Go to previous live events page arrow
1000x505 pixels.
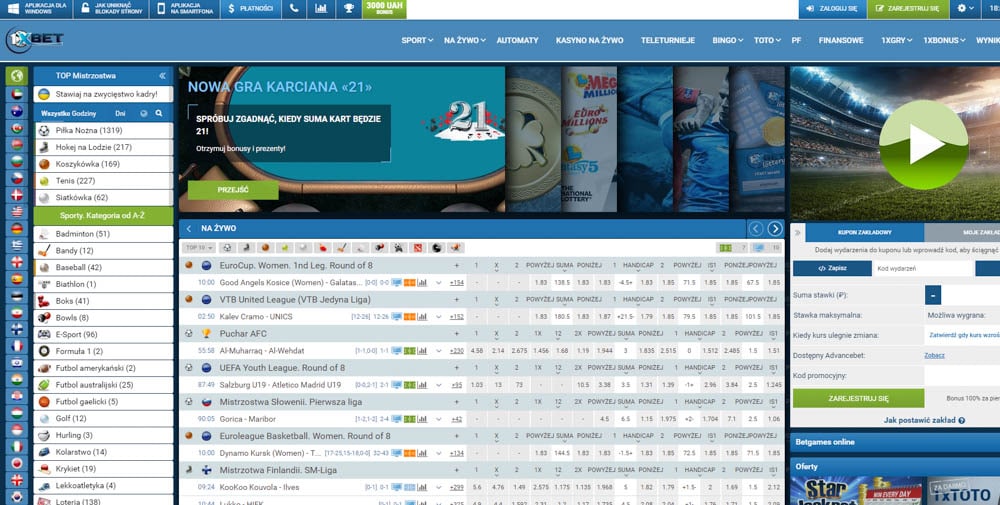coord(756,228)
